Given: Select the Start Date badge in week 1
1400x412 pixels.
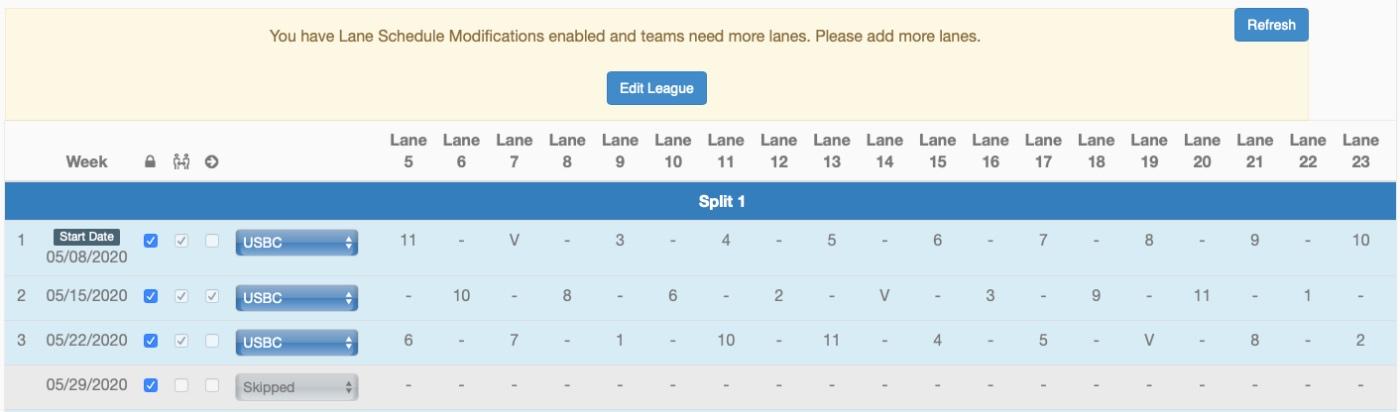Looking at the screenshot, I should [87, 237].
